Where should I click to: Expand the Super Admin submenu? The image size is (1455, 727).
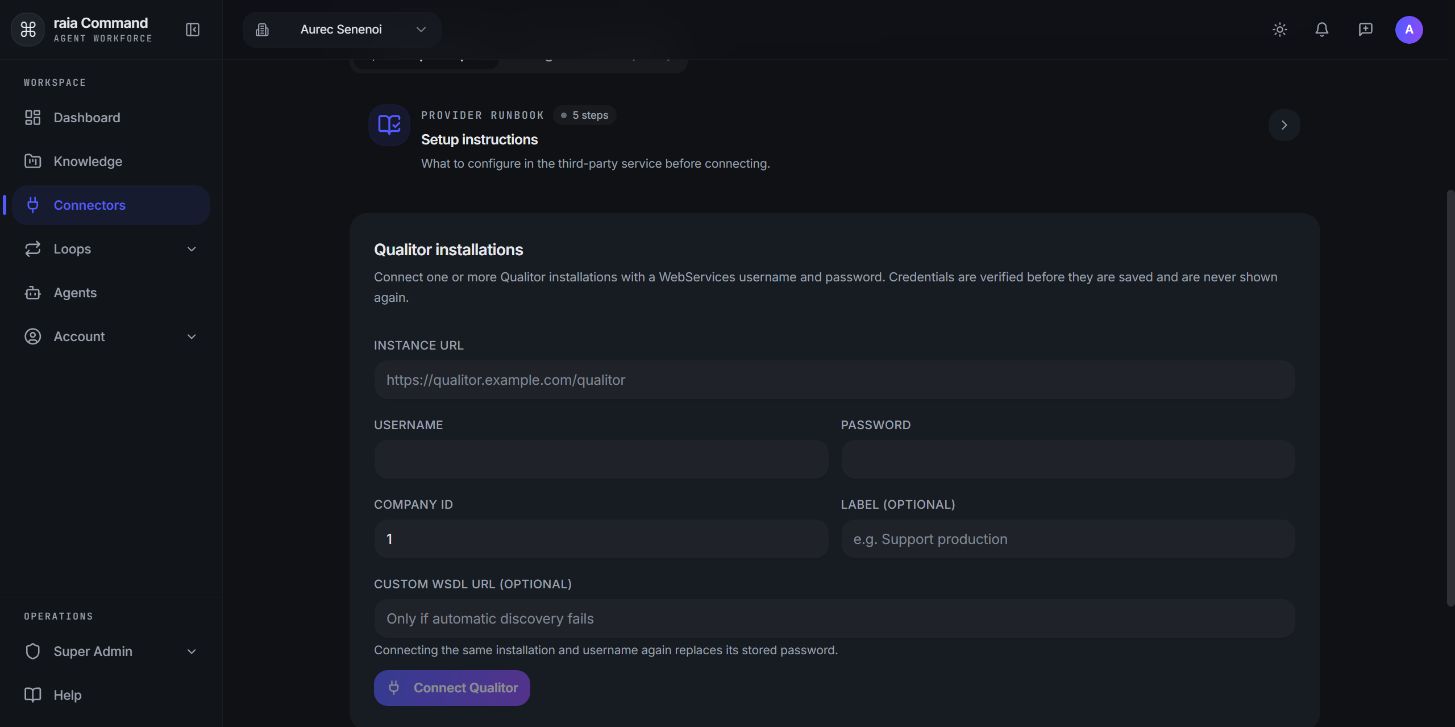[x=192, y=652]
